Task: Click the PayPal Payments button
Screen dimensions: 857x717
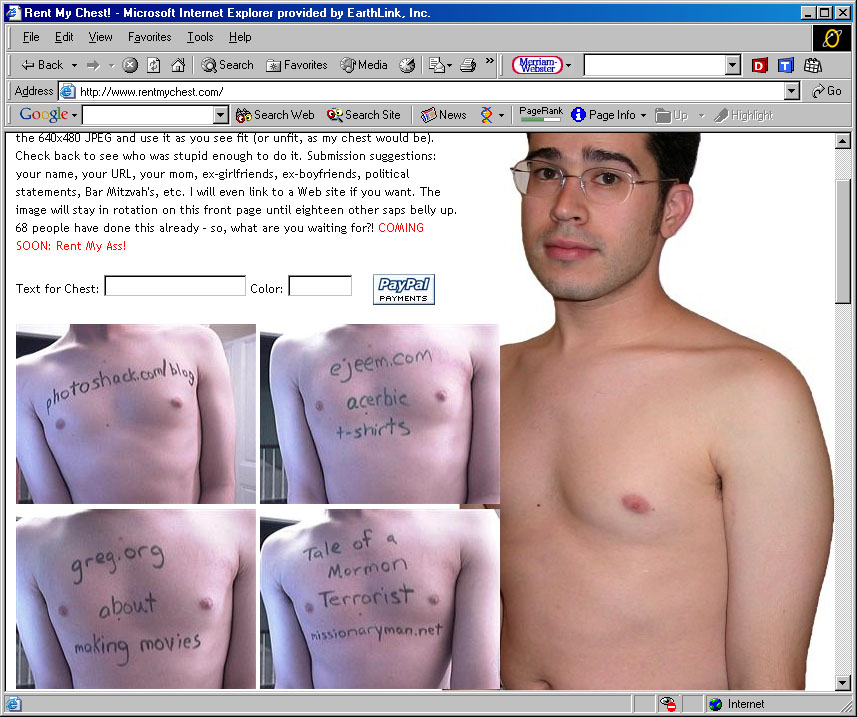Action: coord(404,289)
